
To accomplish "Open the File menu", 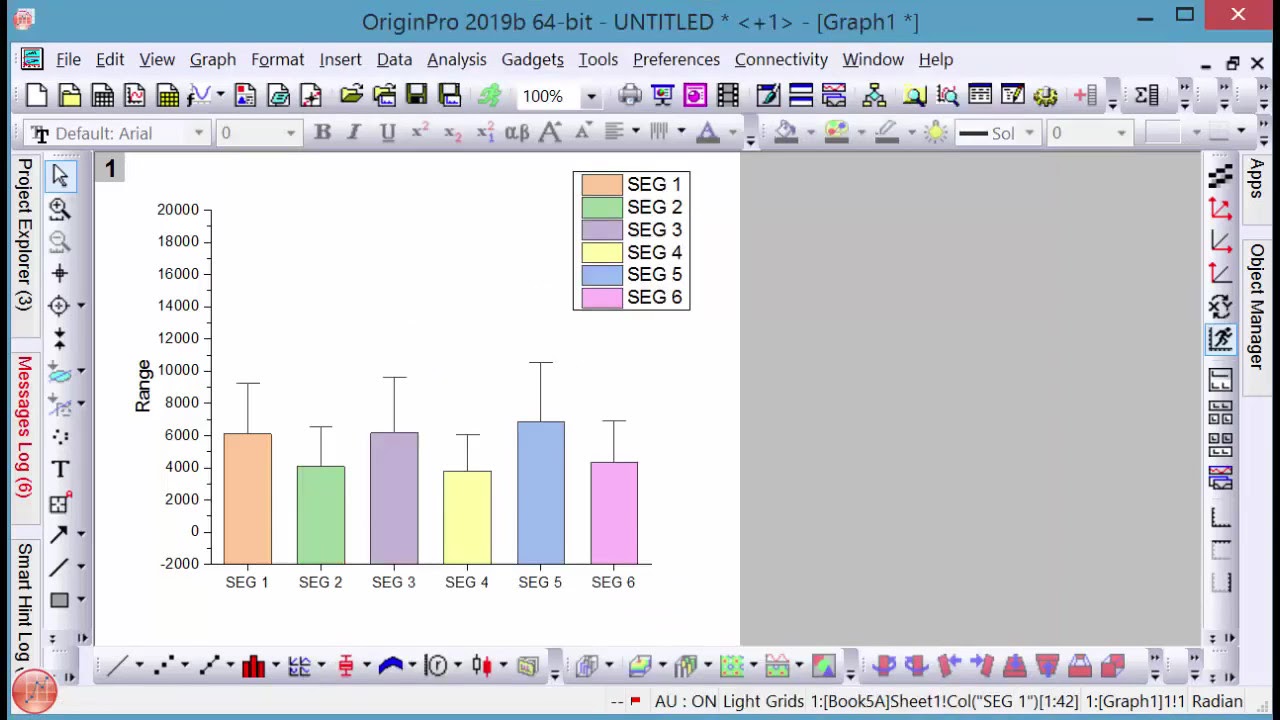I will click(x=68, y=60).
